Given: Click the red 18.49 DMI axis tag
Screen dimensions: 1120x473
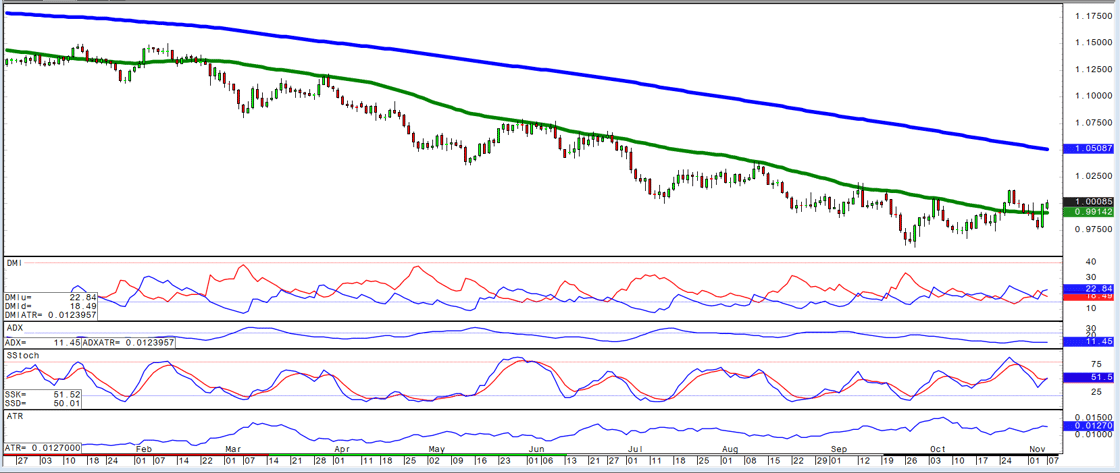Looking at the screenshot, I should pyautogui.click(x=1089, y=295).
